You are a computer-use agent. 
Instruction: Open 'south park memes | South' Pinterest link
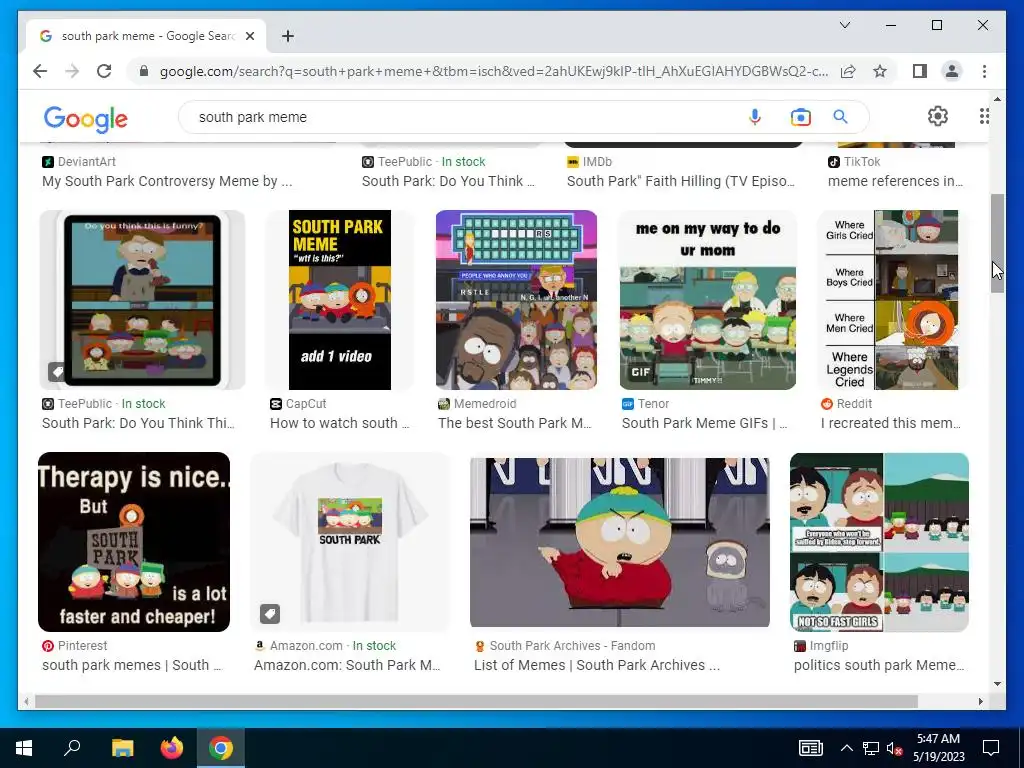(x=132, y=665)
